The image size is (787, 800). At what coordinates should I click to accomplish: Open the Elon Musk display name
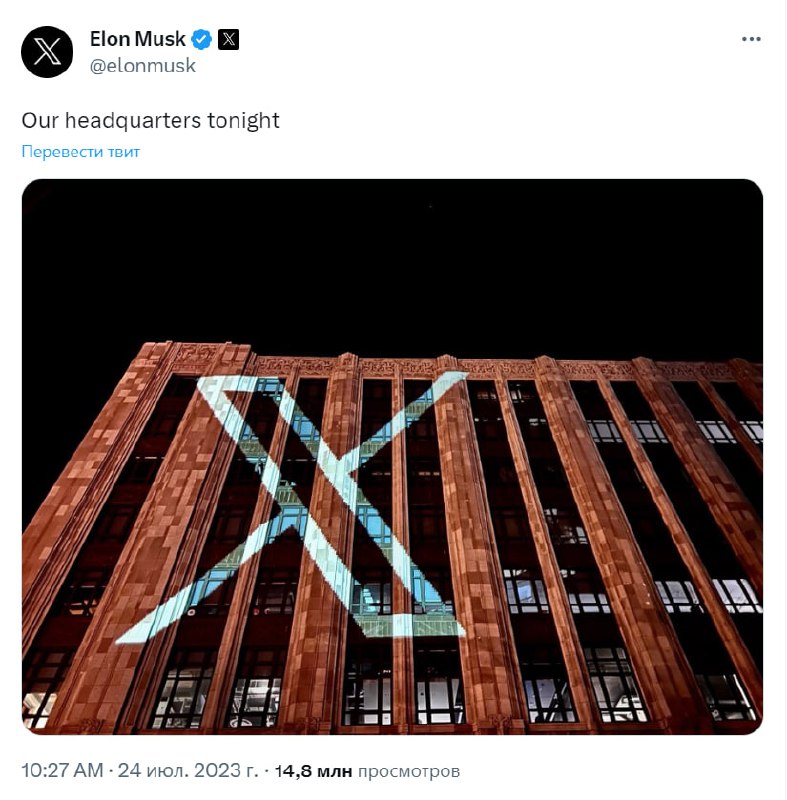[138, 40]
